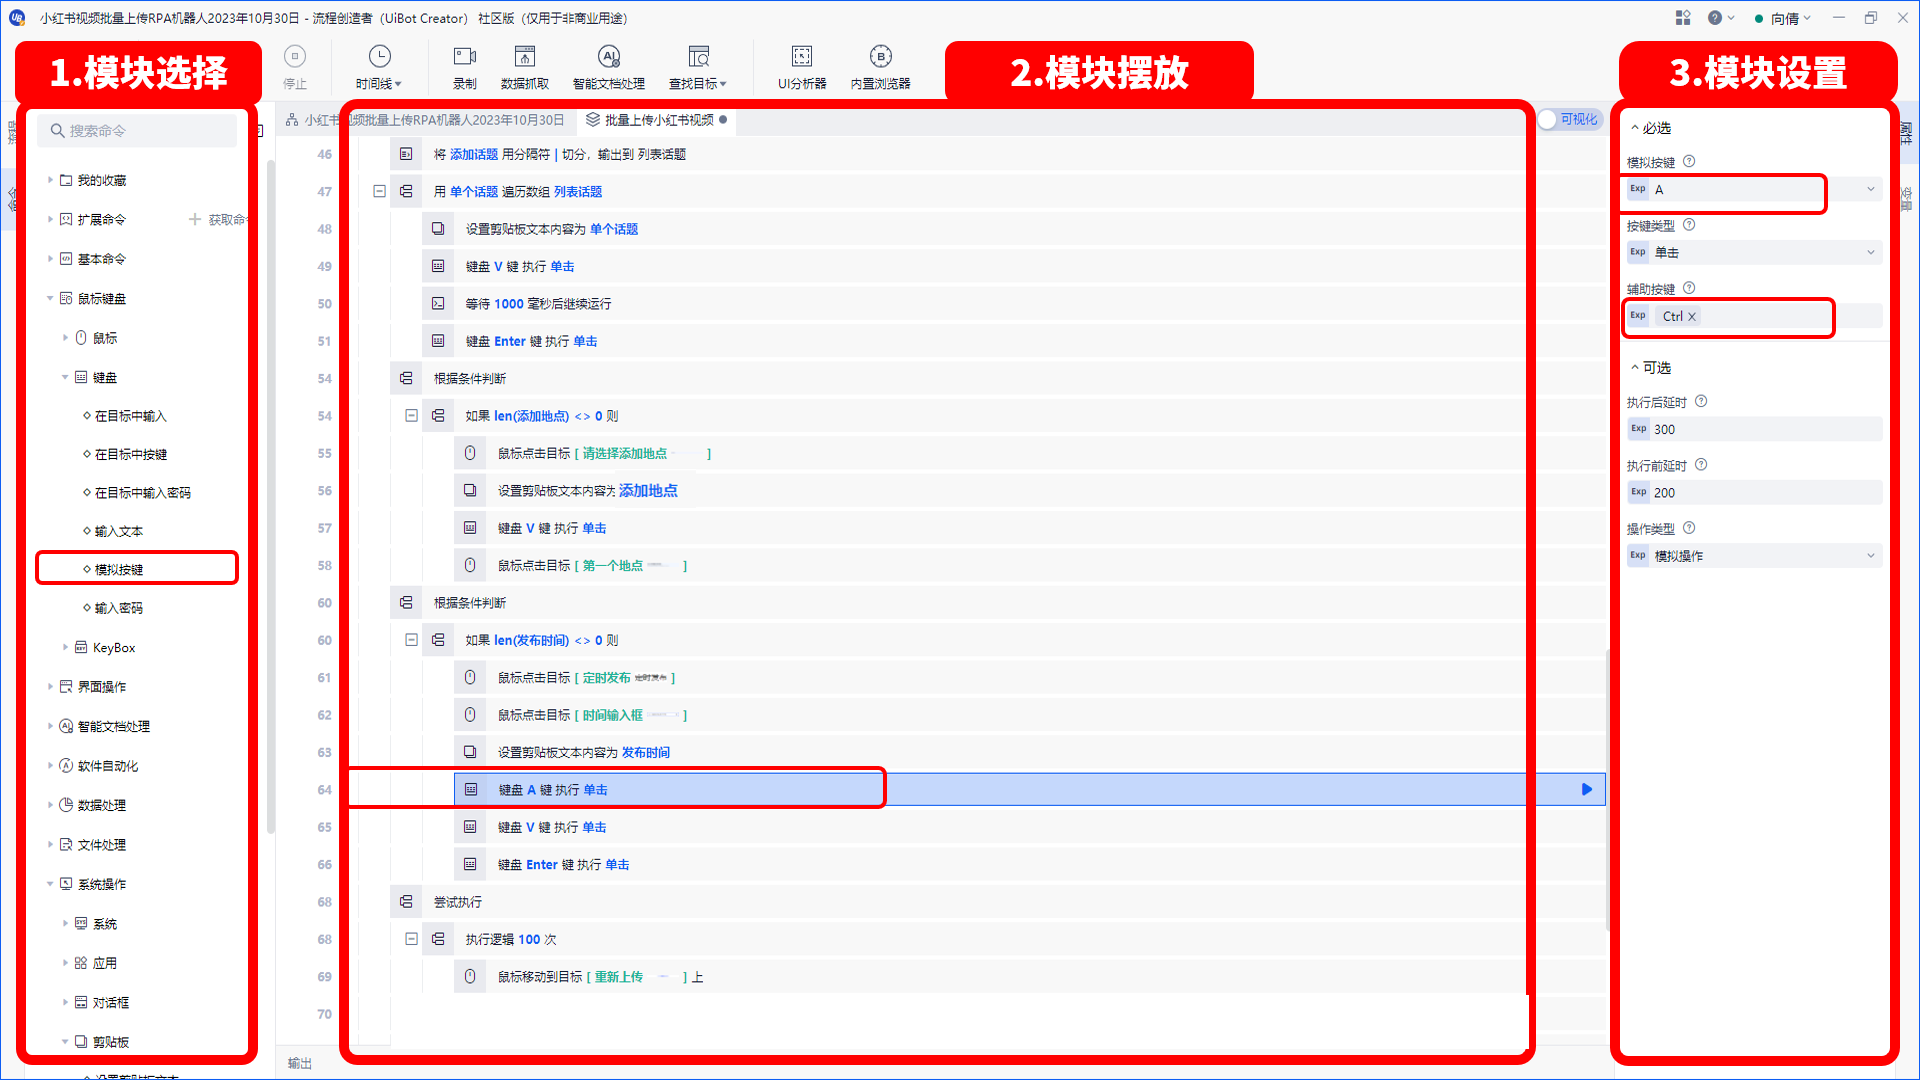Start the 录制 recording tool
The width and height of the screenshot is (1920, 1080).
[465, 66]
